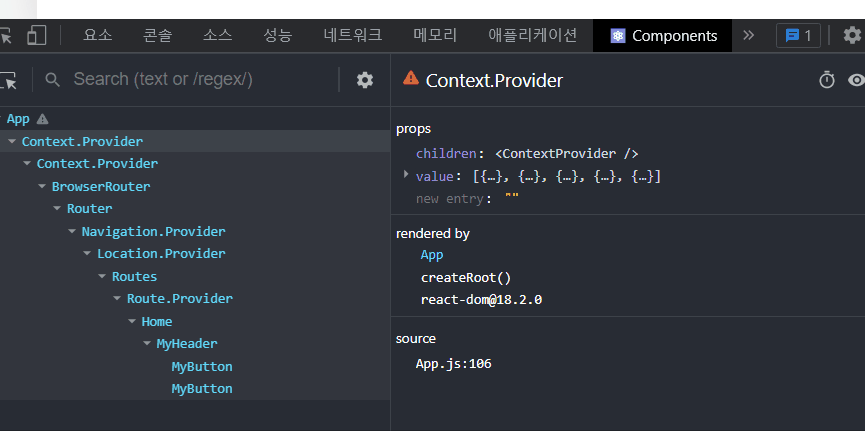Click the App link under rendered by

[432, 255]
